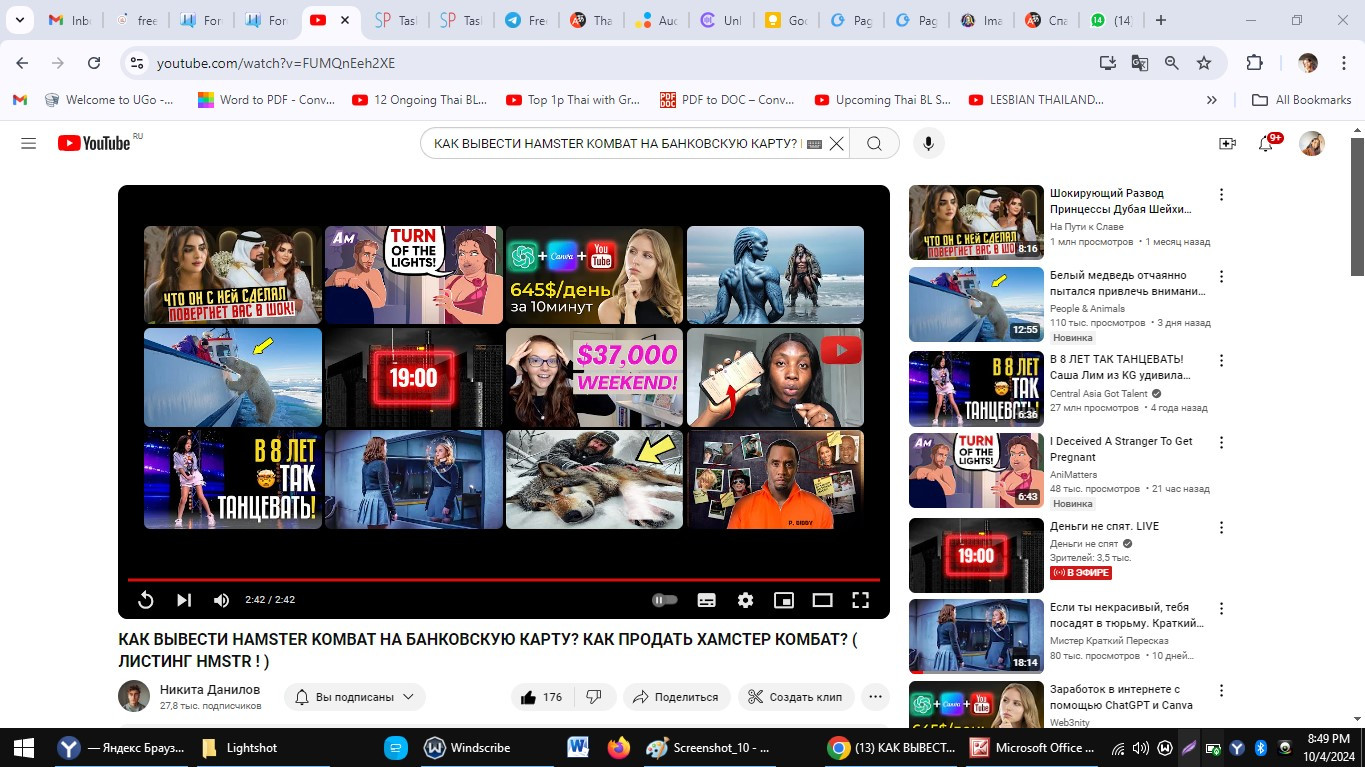Clear the YouTube search query
1365x767 pixels.
[836, 144]
